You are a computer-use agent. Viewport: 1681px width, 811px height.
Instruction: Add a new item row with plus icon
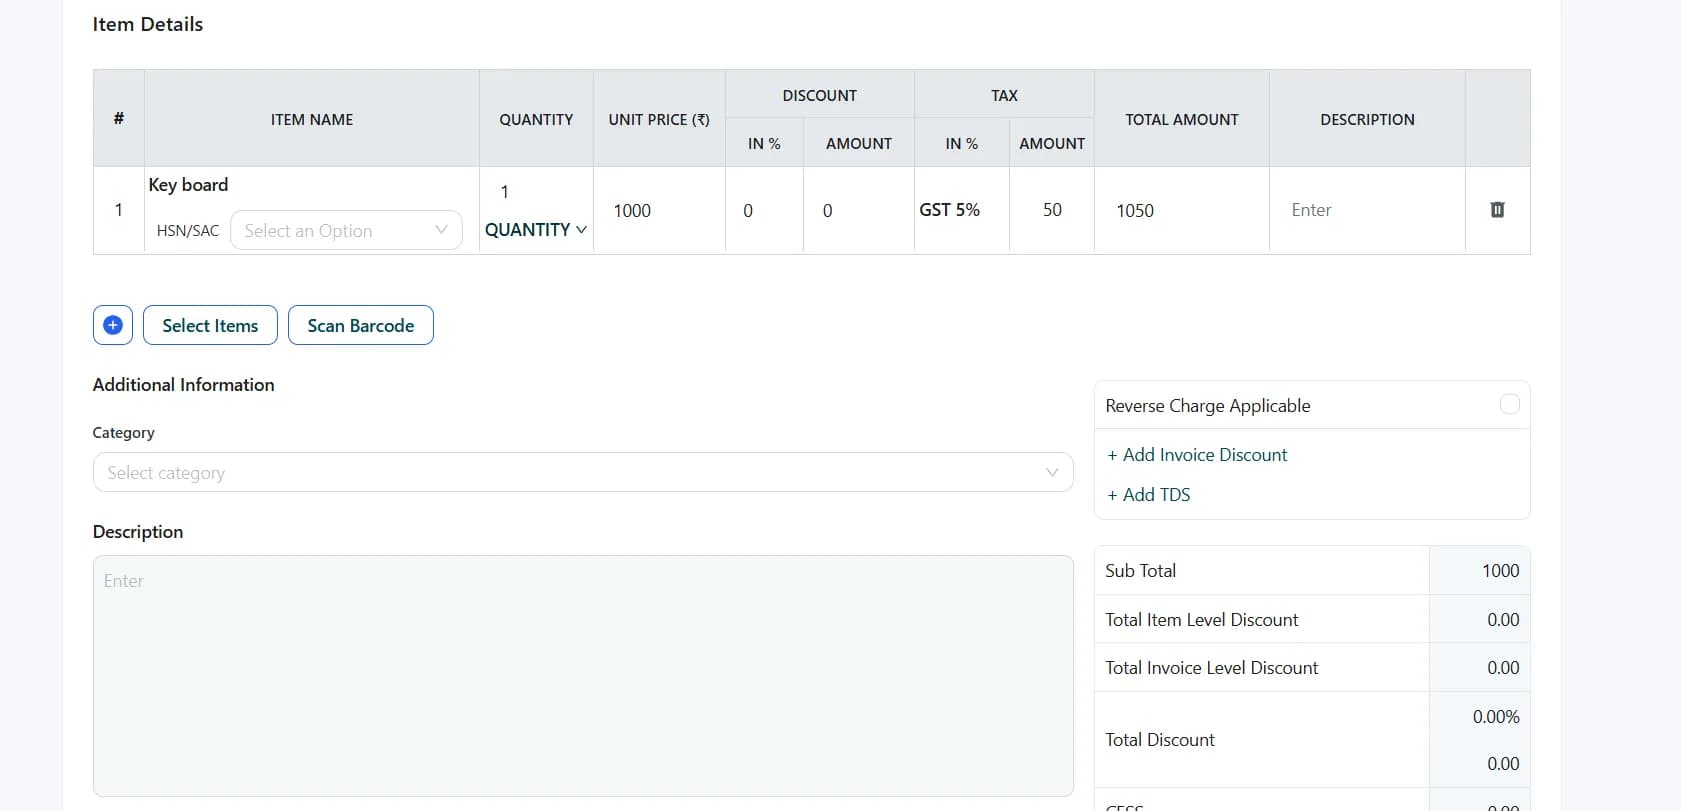(x=113, y=325)
